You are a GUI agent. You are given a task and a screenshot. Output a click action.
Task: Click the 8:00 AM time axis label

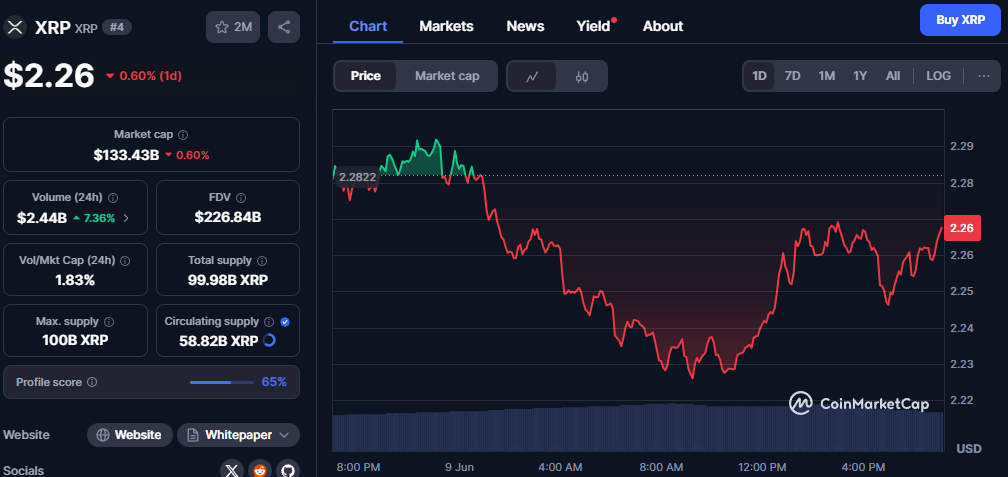pos(660,467)
